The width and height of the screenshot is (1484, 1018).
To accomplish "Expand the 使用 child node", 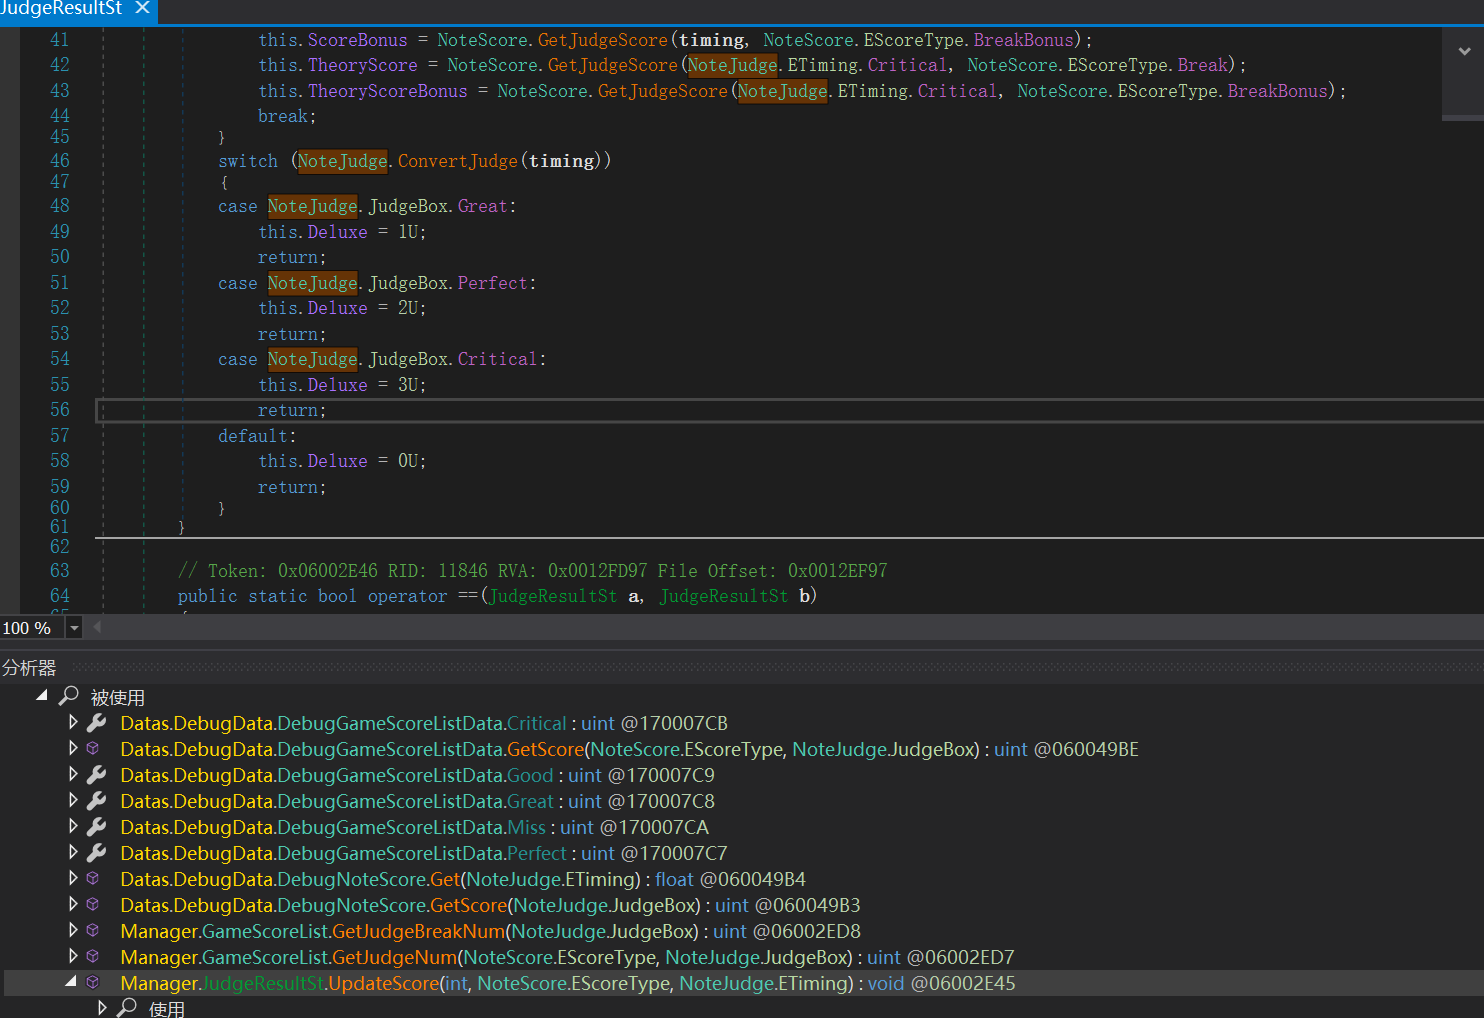I will (x=102, y=1007).
